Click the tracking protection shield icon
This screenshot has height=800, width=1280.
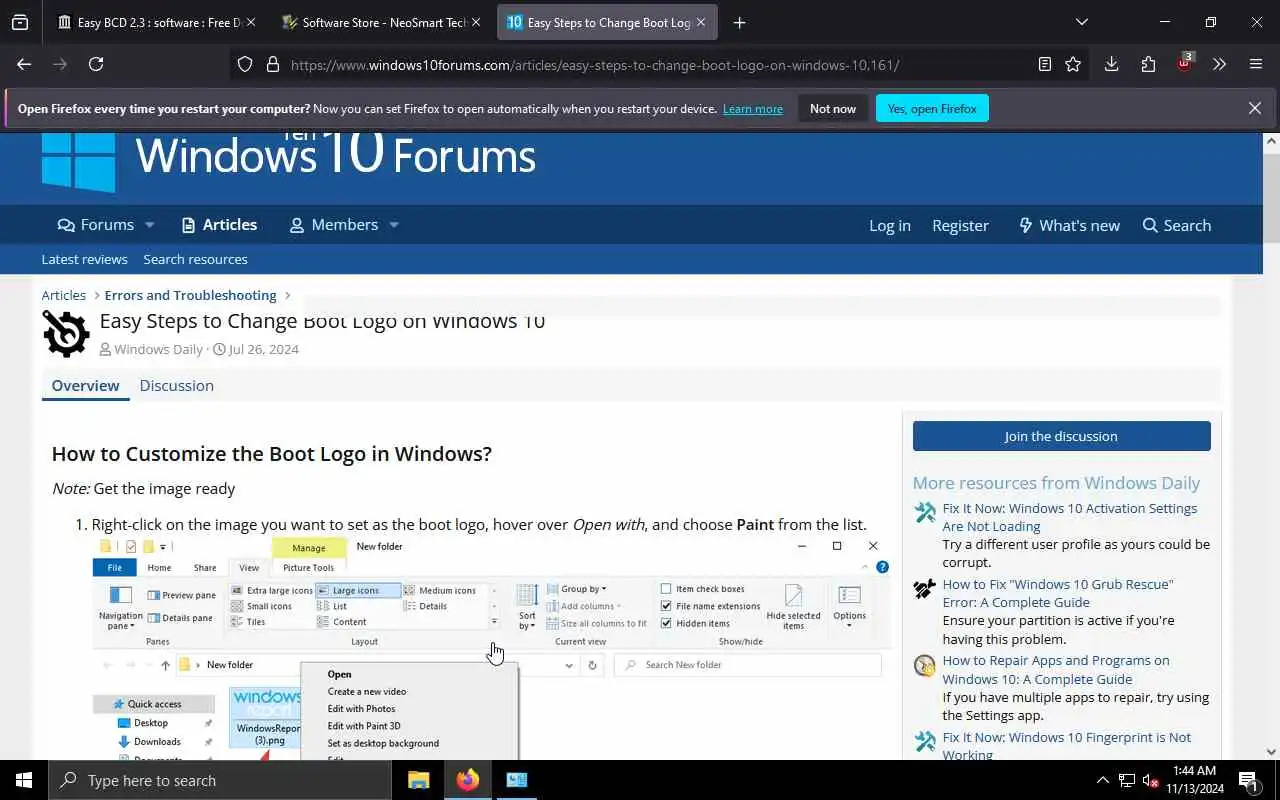(245, 64)
